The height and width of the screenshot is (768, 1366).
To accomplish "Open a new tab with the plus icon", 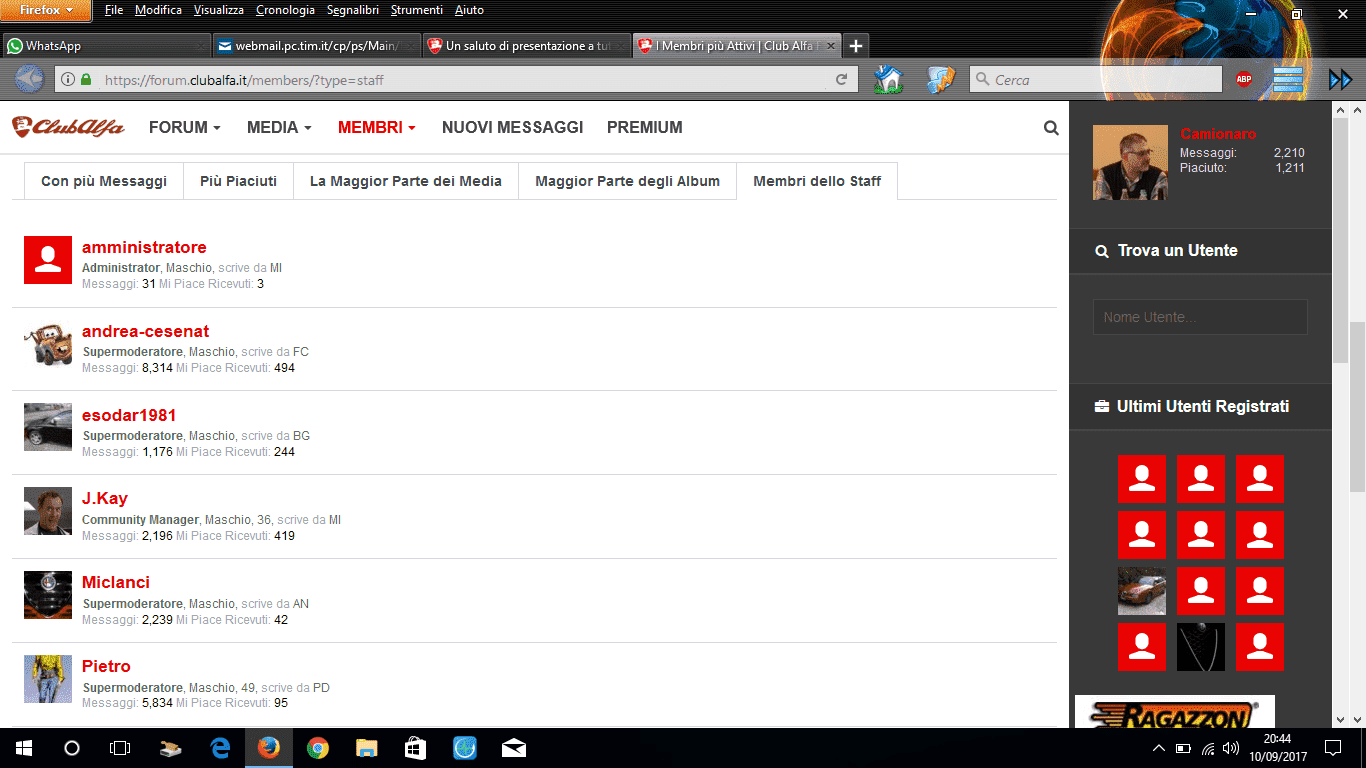I will 856,46.
